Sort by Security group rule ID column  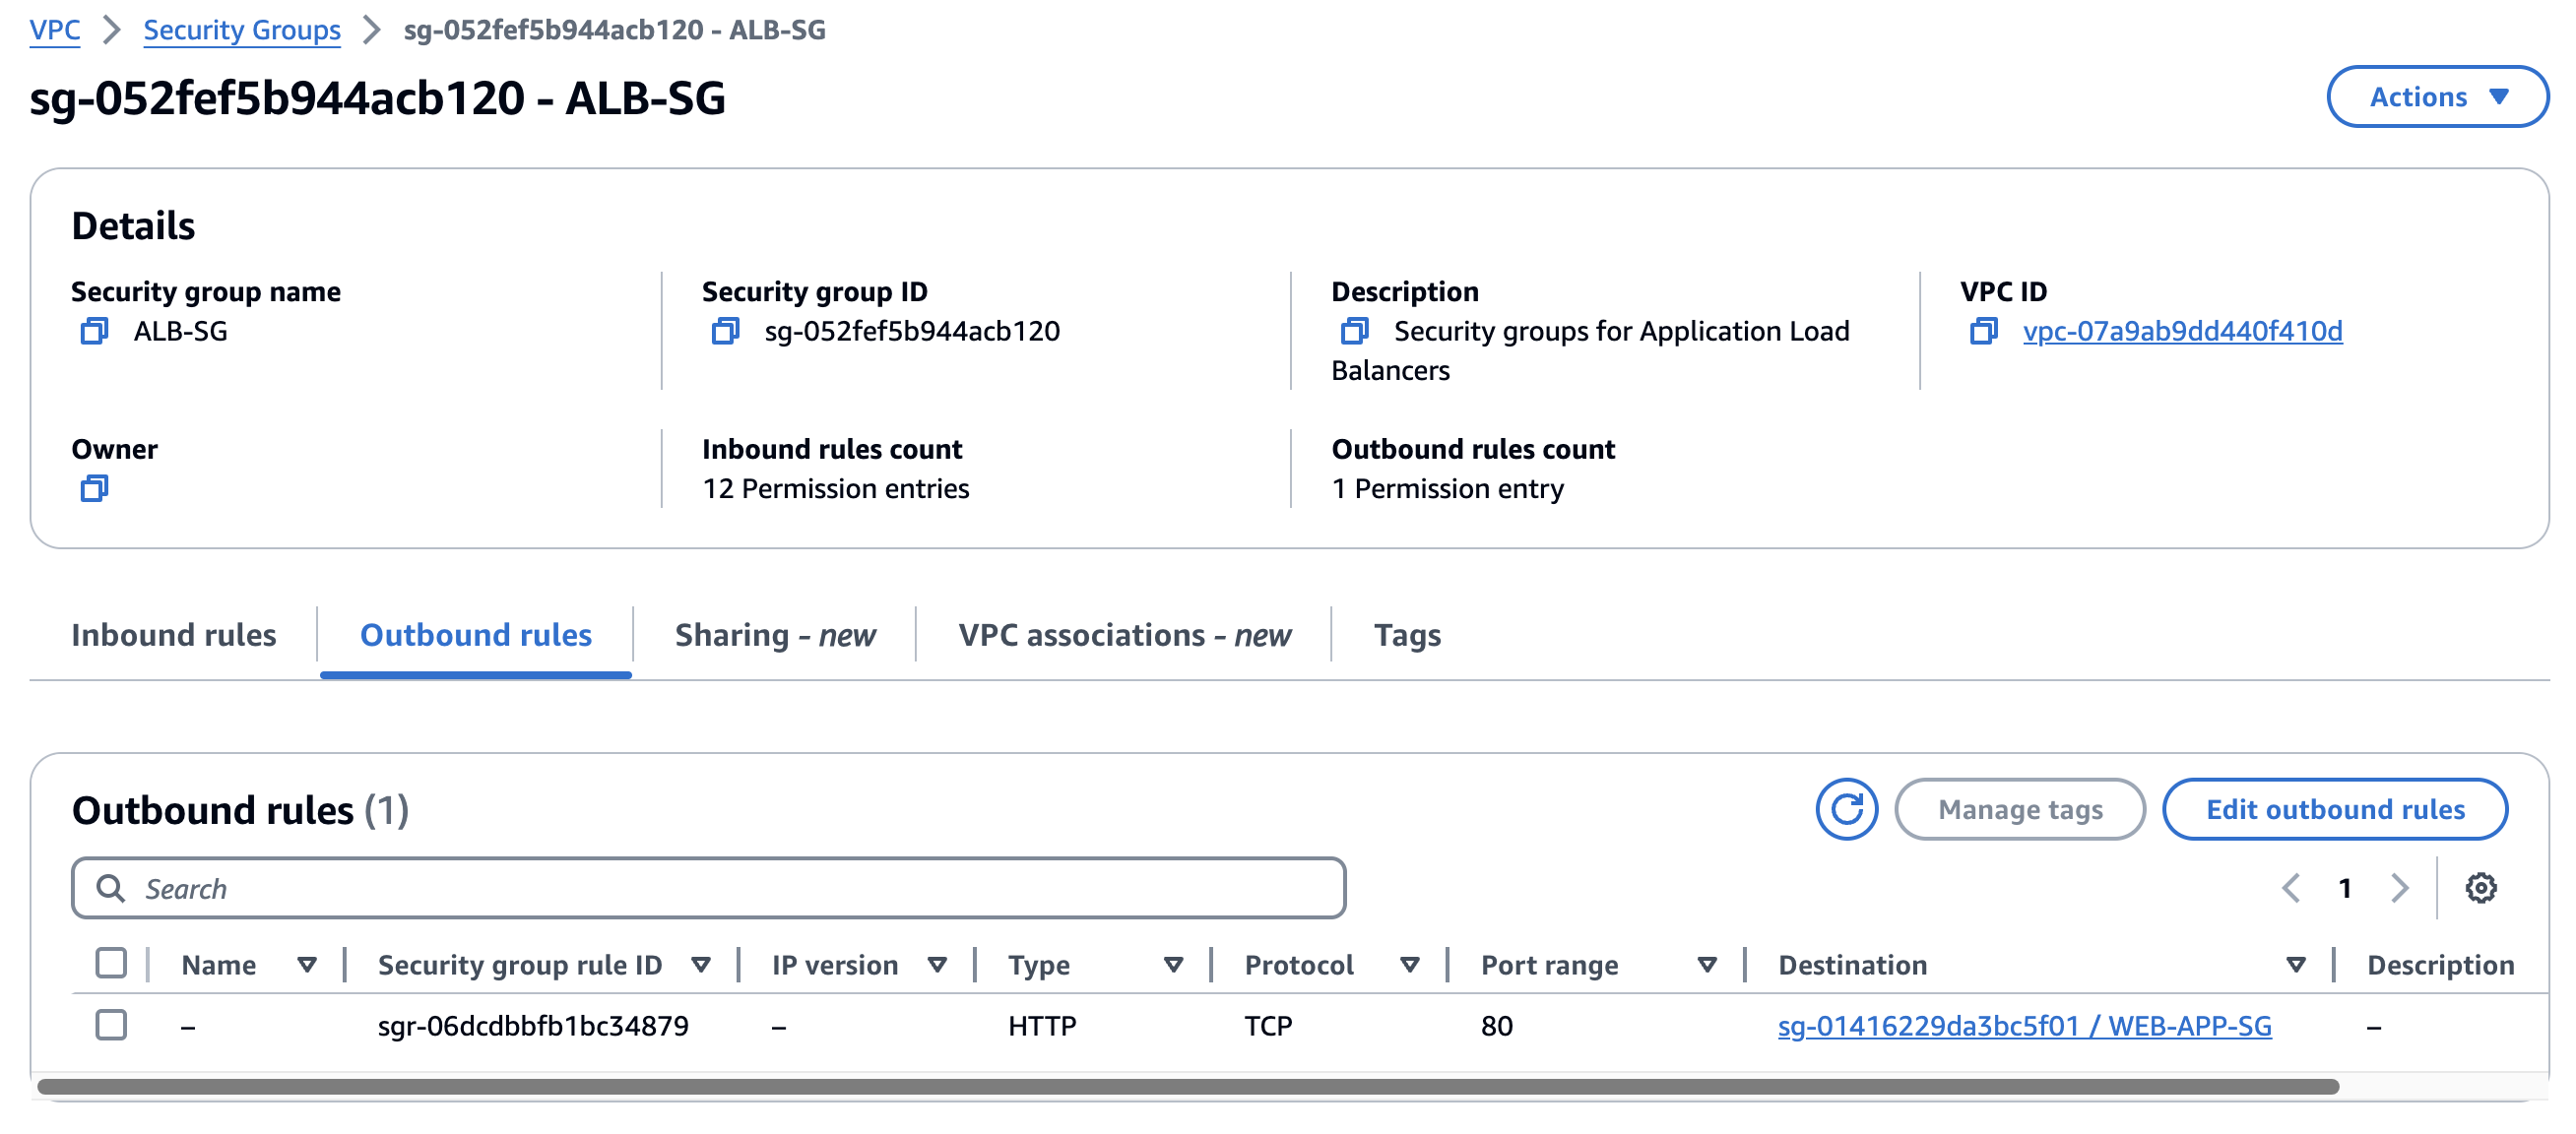pyautogui.click(x=700, y=965)
